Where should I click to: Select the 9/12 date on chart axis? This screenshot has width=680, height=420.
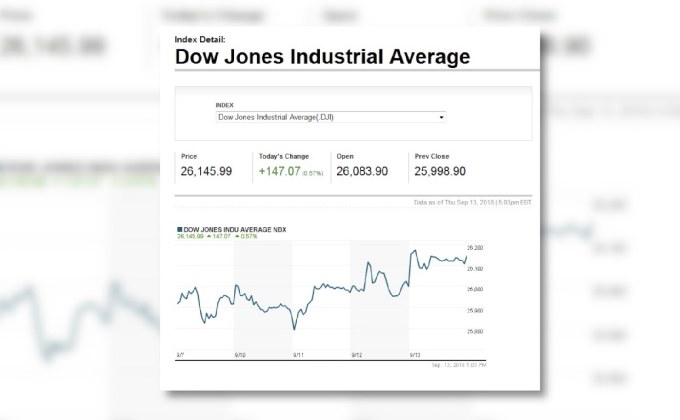pos(356,354)
